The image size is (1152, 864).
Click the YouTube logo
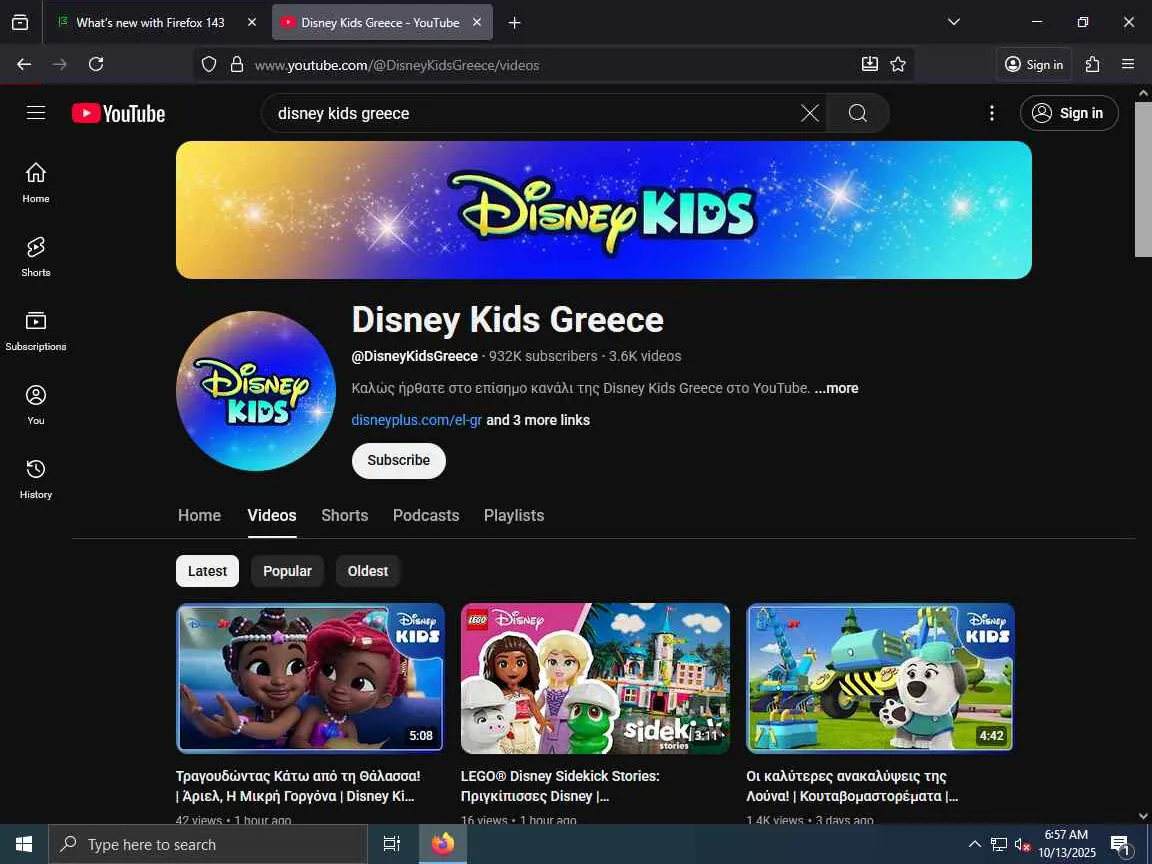[118, 113]
